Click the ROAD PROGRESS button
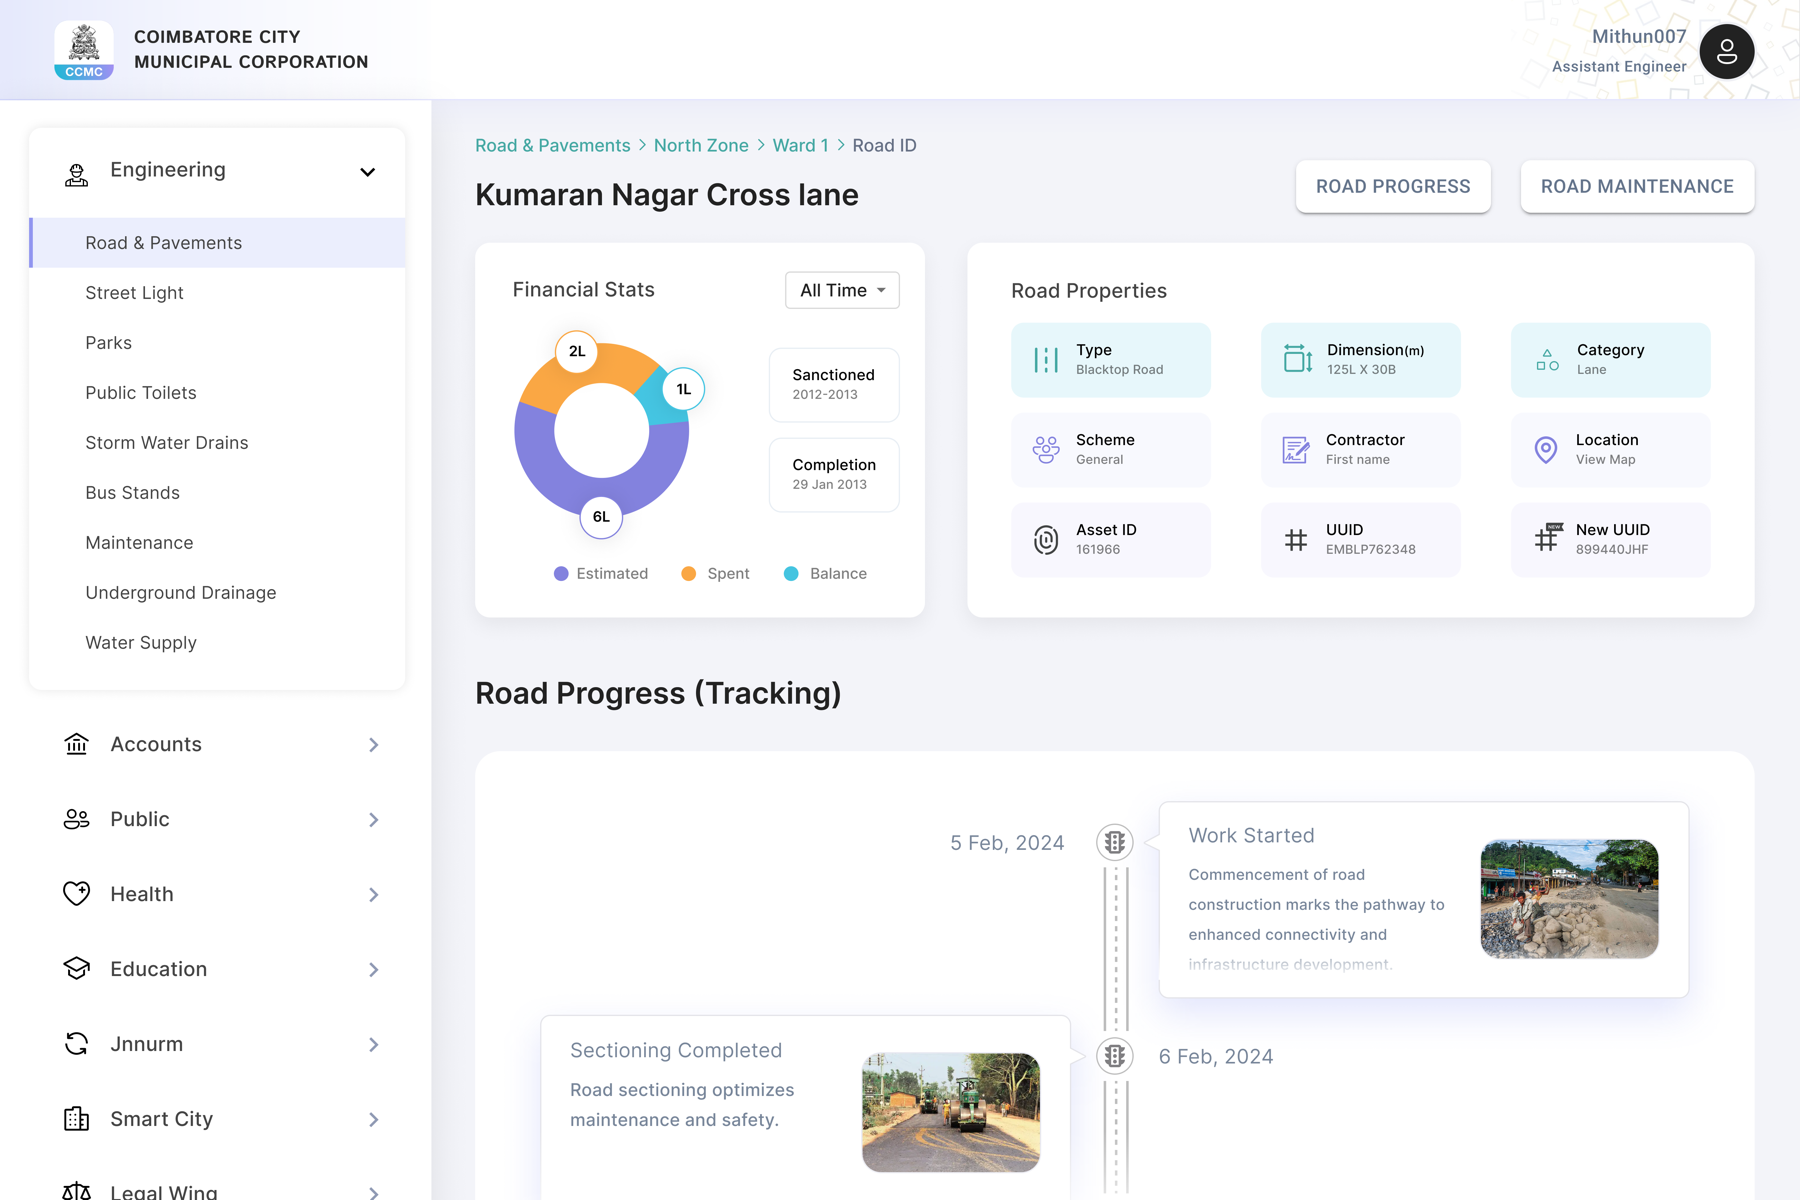1800x1200 pixels. pos(1393,187)
